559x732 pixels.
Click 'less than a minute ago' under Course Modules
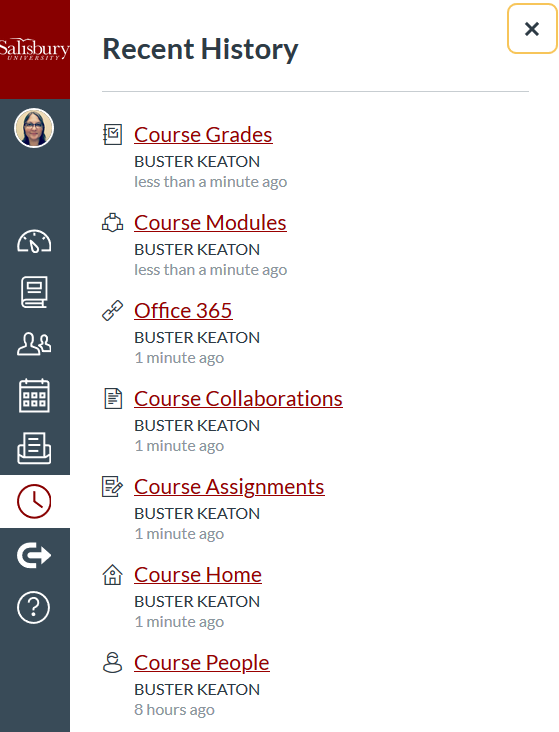[211, 270]
